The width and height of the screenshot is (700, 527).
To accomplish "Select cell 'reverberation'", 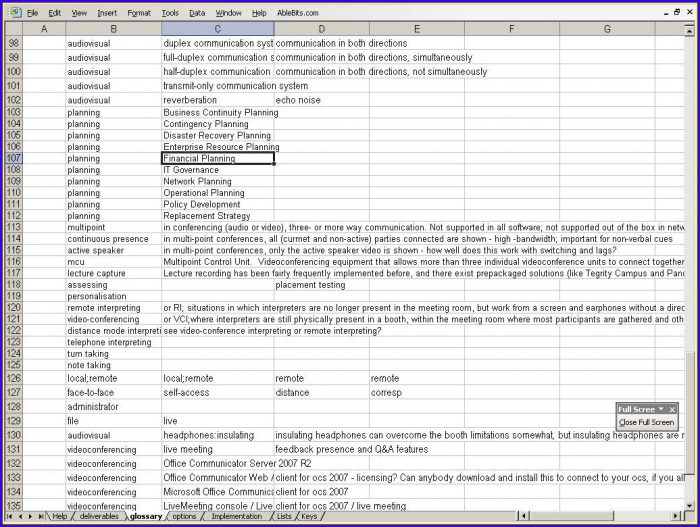I will click(x=217, y=100).
